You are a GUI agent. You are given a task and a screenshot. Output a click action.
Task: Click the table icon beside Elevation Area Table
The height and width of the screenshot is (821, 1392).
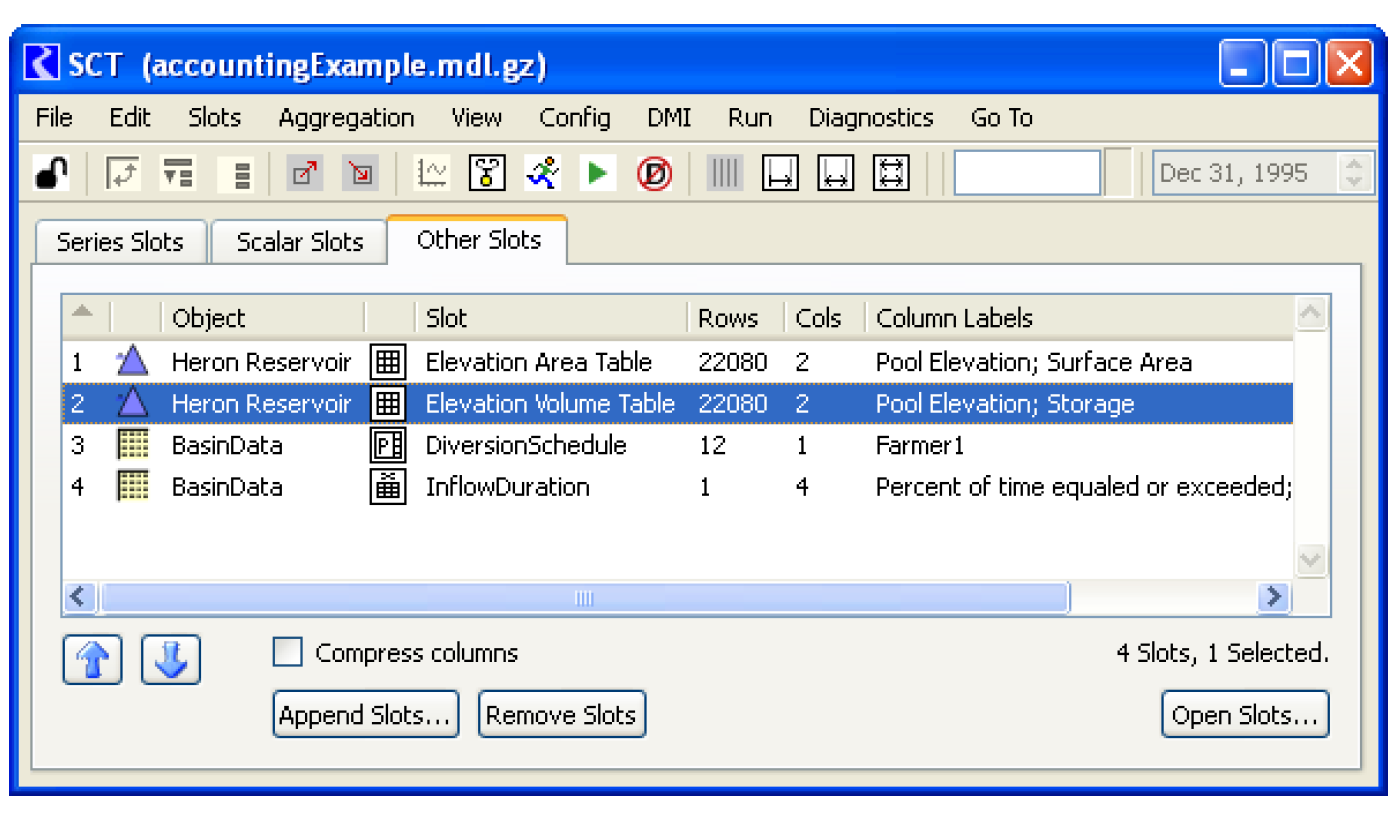pos(388,362)
